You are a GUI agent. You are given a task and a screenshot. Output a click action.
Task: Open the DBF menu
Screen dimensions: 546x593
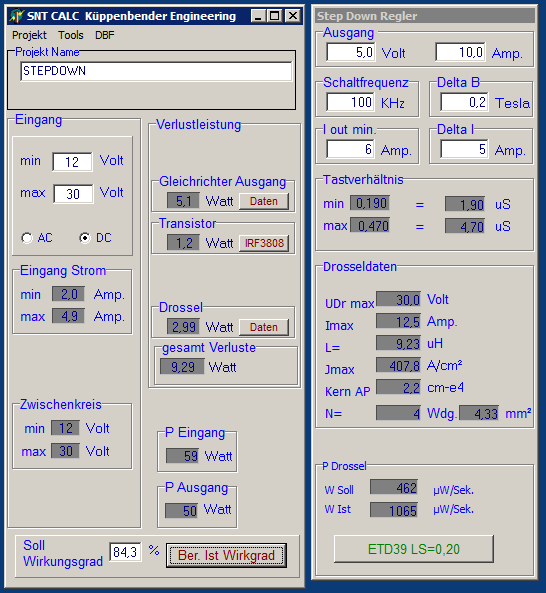coord(105,35)
